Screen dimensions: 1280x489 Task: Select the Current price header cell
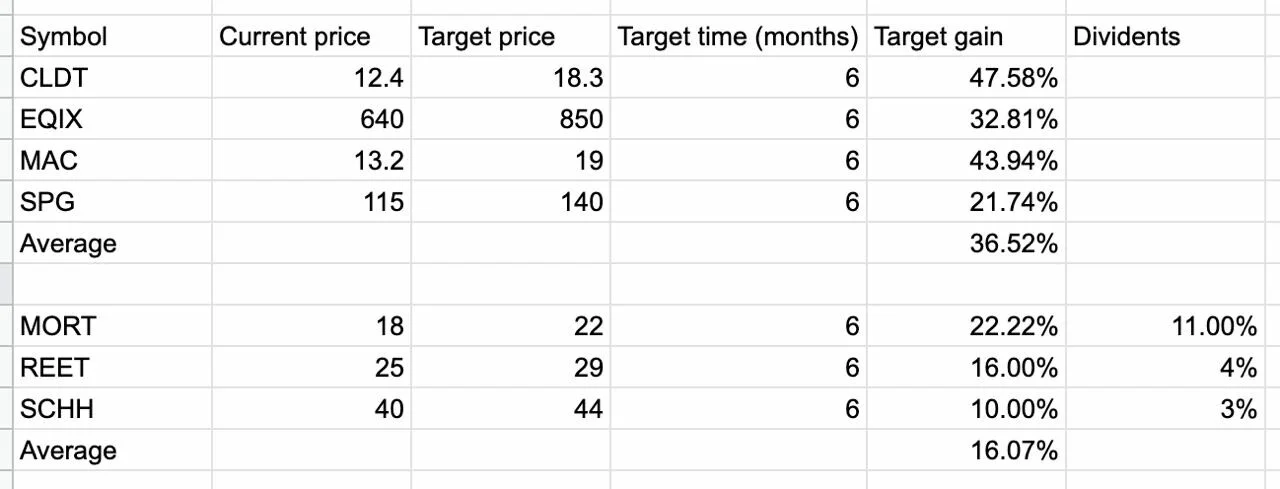click(311, 37)
